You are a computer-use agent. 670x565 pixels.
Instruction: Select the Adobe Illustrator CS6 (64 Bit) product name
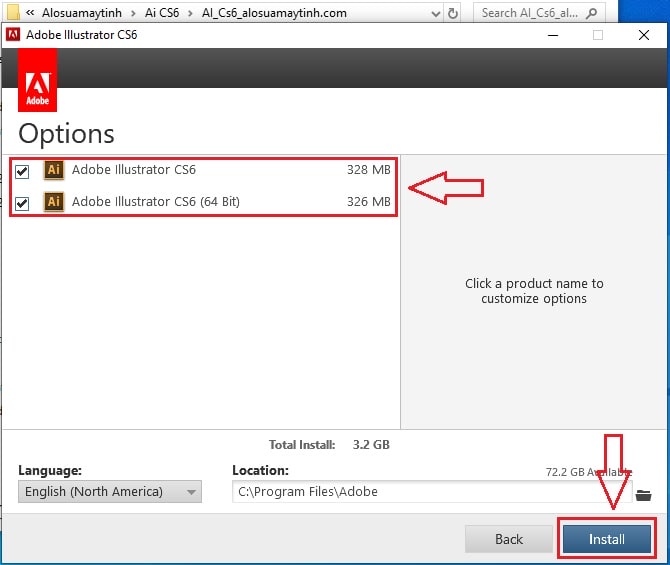point(156,201)
